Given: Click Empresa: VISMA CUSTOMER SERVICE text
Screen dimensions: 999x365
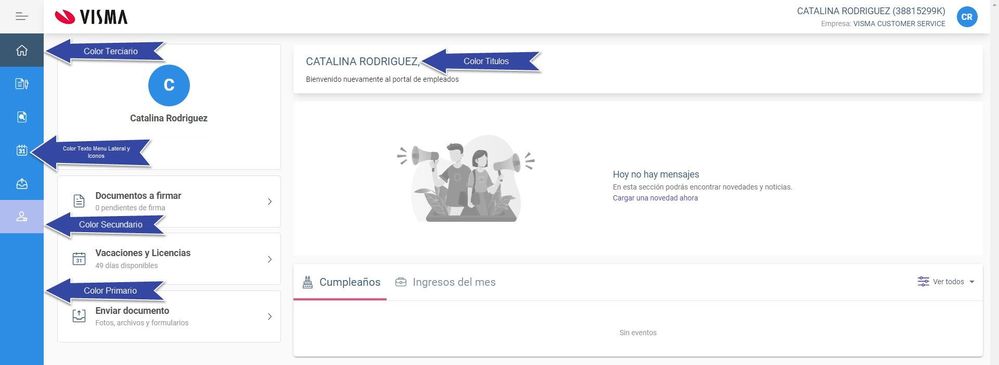Looking at the screenshot, I should tap(884, 24).
